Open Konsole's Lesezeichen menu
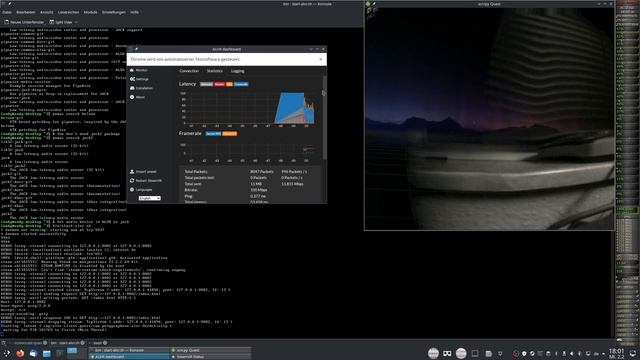 tap(69, 12)
